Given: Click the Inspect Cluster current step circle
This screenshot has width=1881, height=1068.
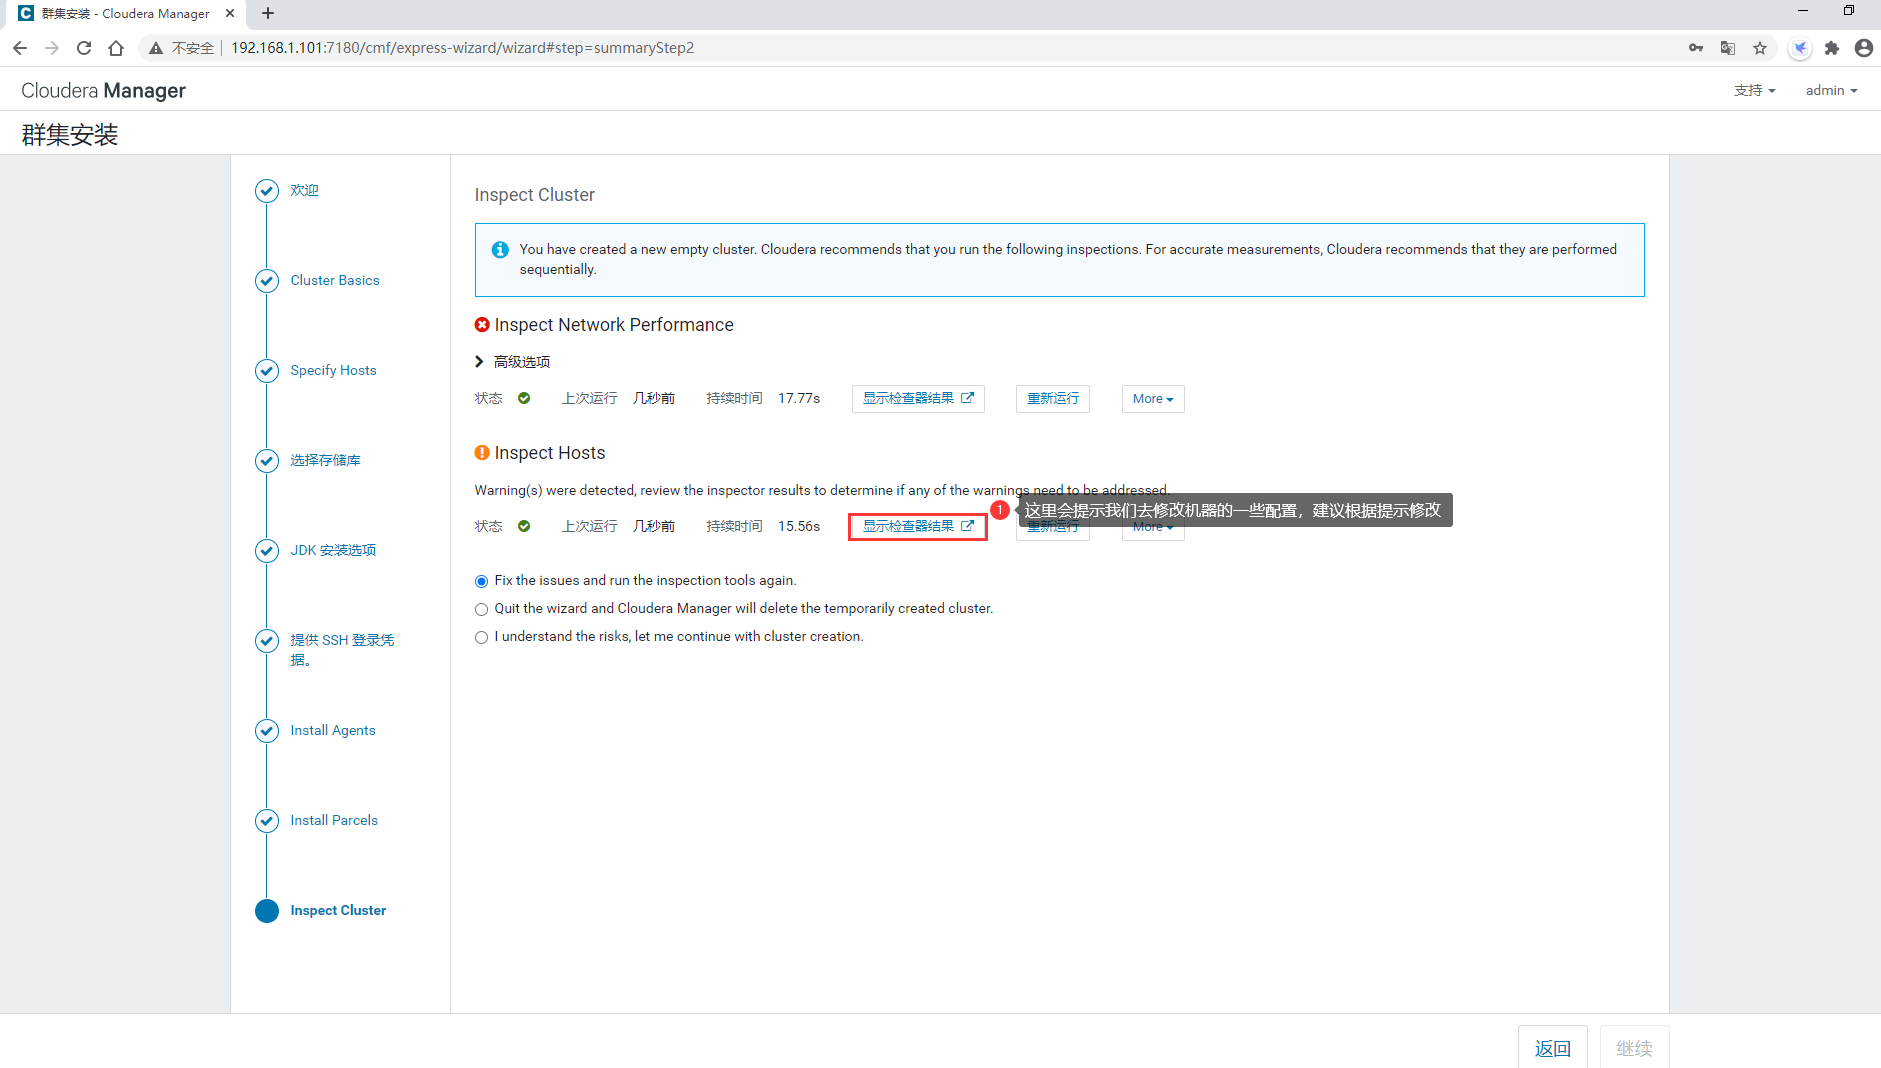Looking at the screenshot, I should (267, 911).
